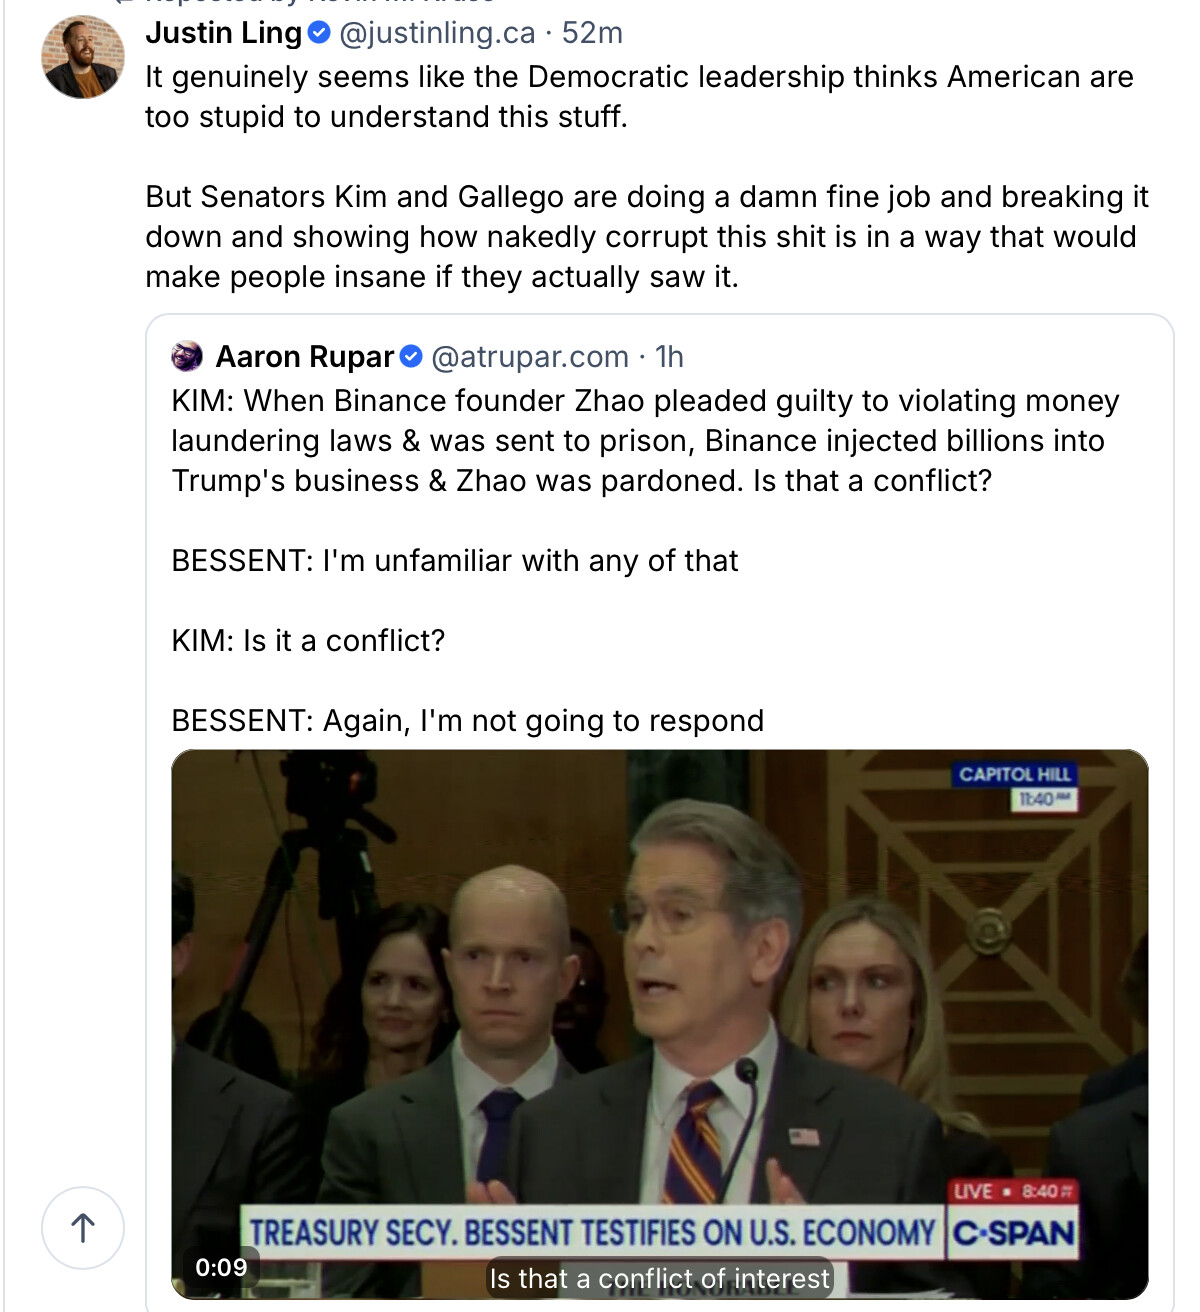Open the Justin Ling display name
Screen dimensions: 1200x1312
click(x=223, y=33)
